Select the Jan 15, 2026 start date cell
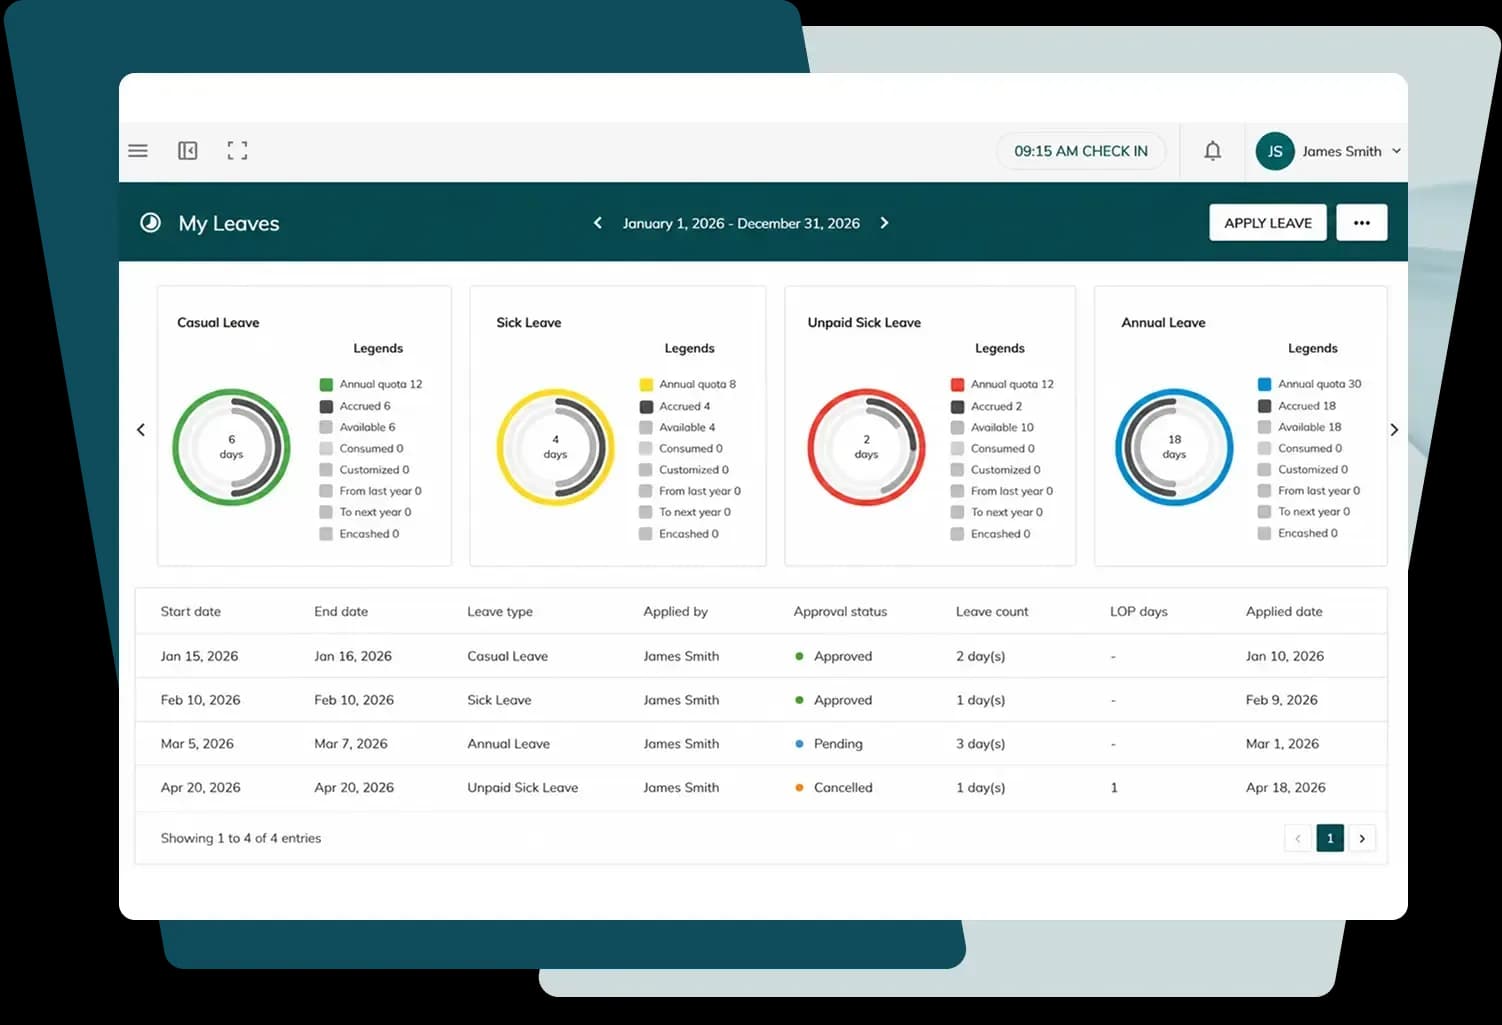 (199, 656)
